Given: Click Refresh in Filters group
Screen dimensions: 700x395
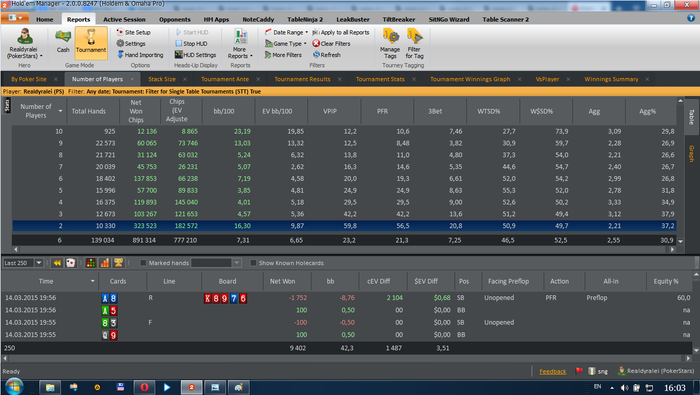Looking at the screenshot, I should (326, 54).
